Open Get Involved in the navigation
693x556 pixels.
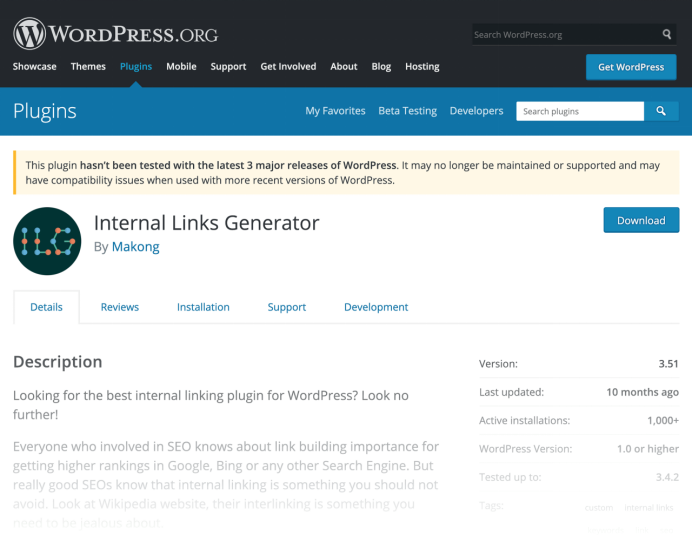(x=288, y=67)
